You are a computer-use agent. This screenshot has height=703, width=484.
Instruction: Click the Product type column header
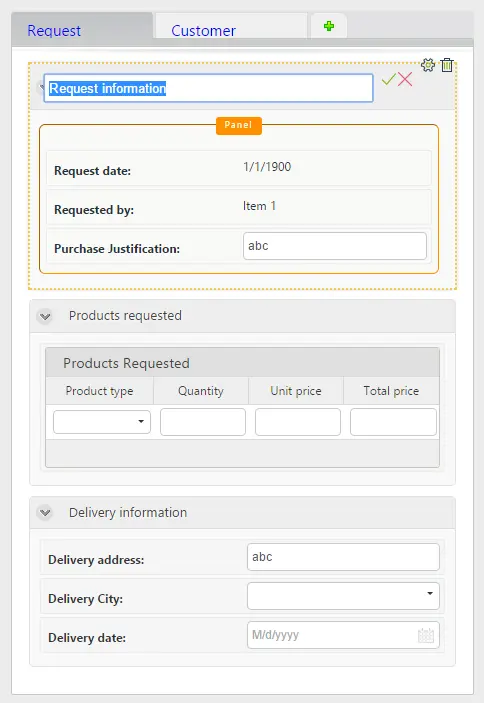click(x=99, y=391)
